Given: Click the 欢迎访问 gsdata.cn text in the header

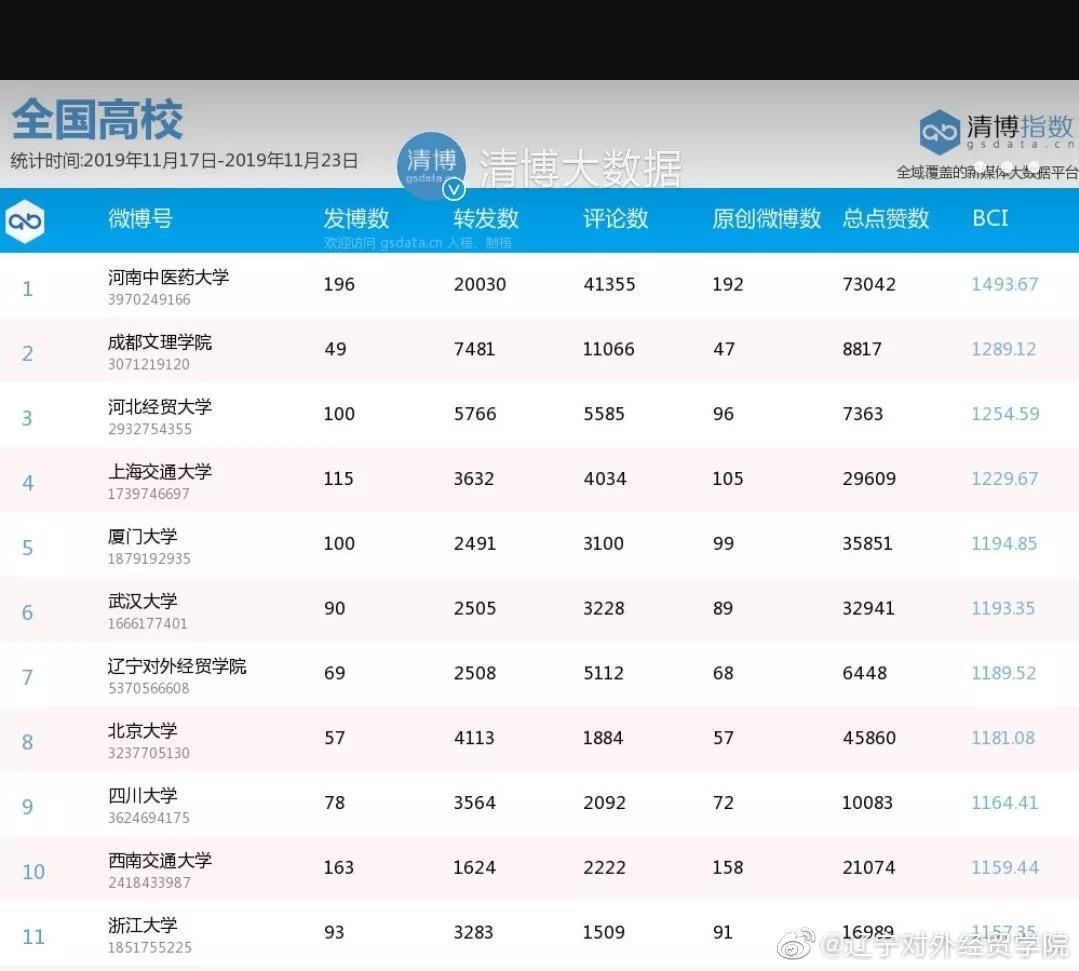Looking at the screenshot, I should tap(418, 242).
